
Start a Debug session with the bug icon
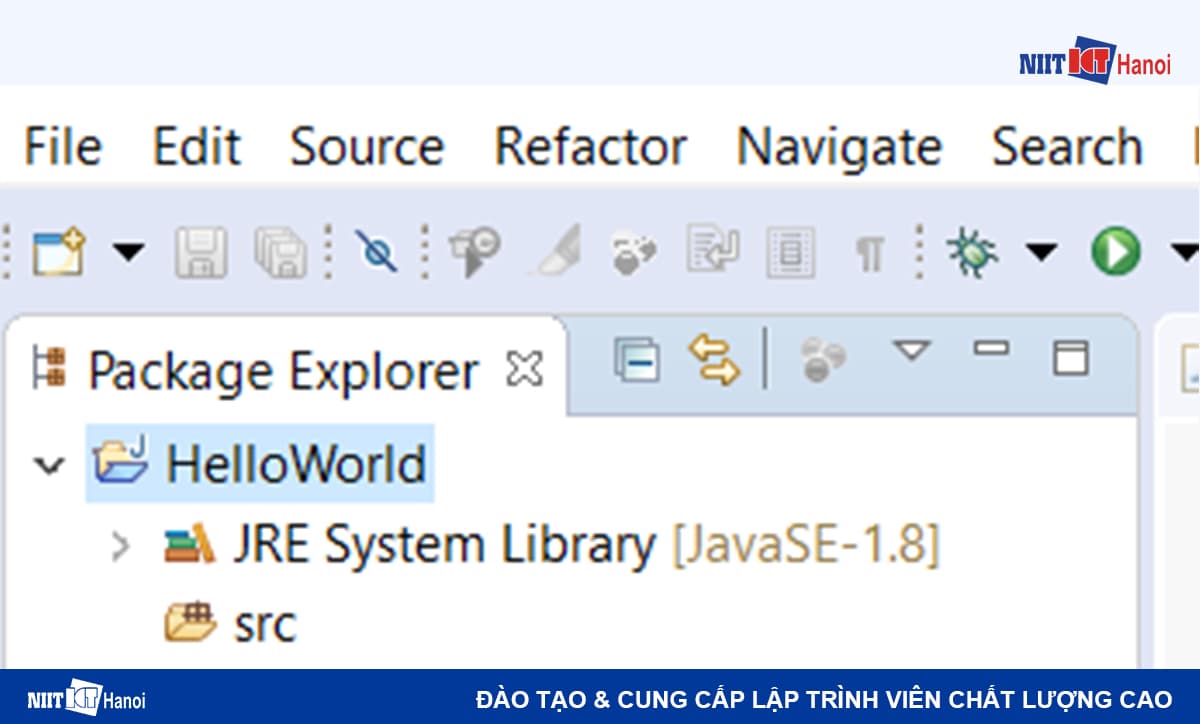(x=972, y=253)
